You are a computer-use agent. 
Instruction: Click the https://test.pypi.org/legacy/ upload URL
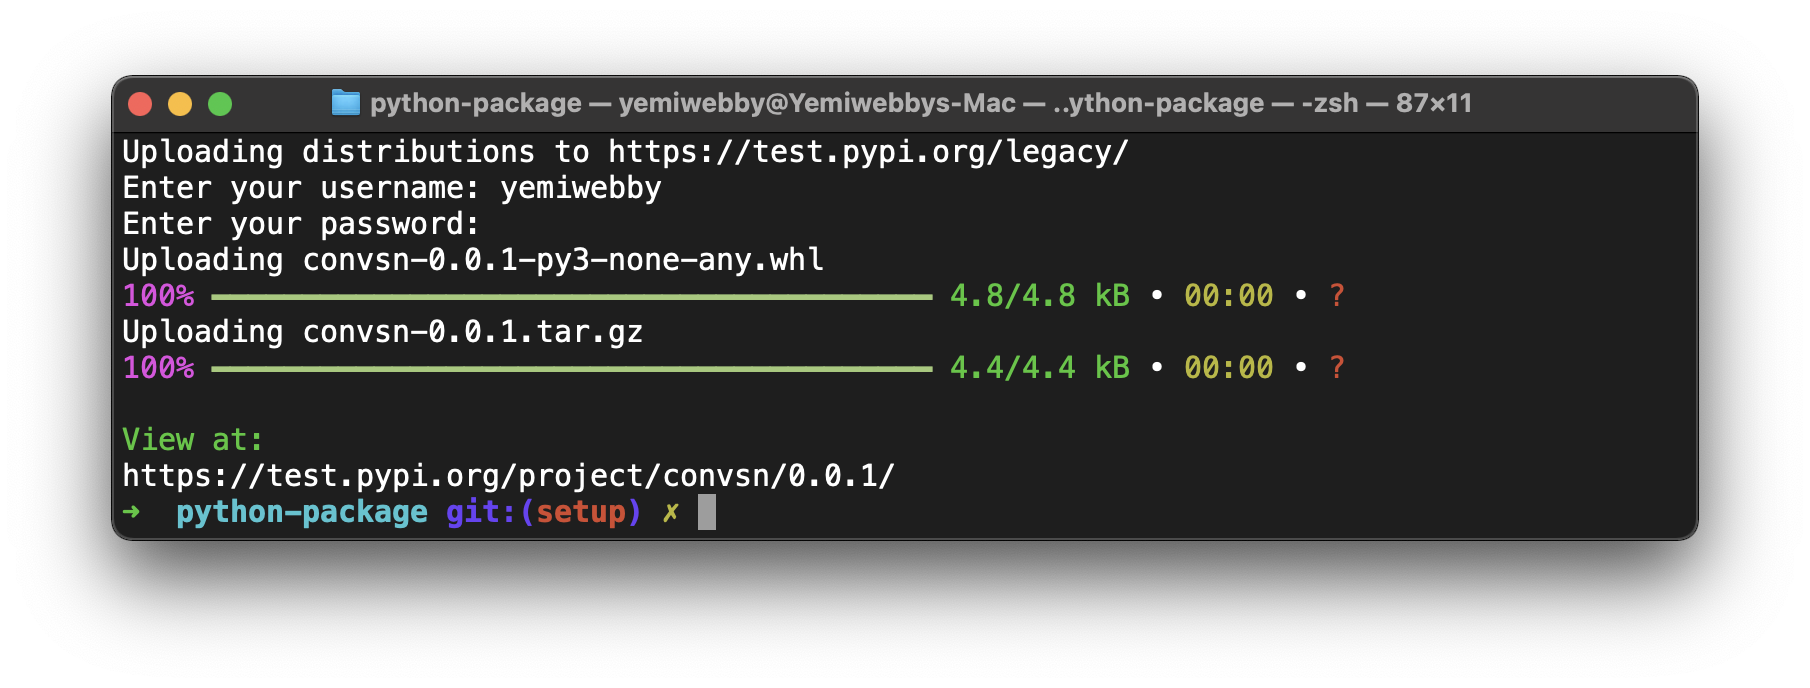click(868, 152)
